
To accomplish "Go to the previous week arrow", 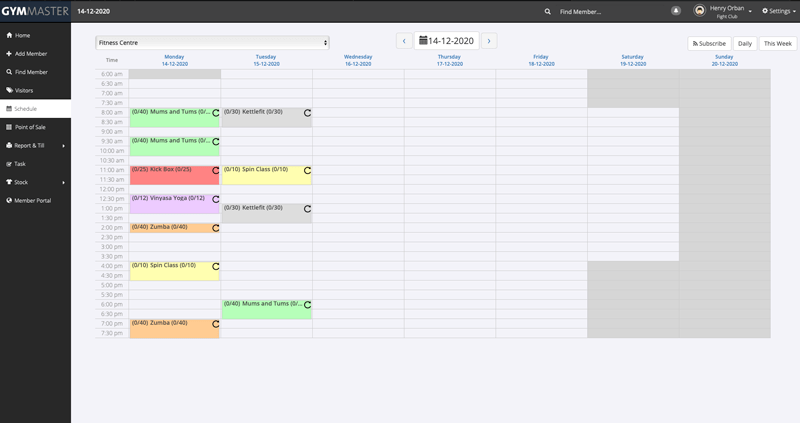I will pyautogui.click(x=404, y=41).
